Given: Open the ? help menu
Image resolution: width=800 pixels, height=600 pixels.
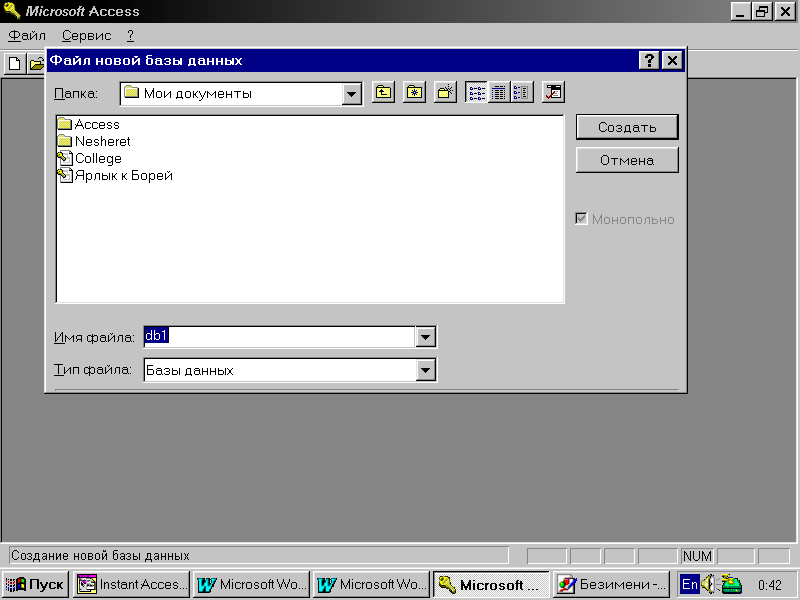Looking at the screenshot, I should (131, 36).
